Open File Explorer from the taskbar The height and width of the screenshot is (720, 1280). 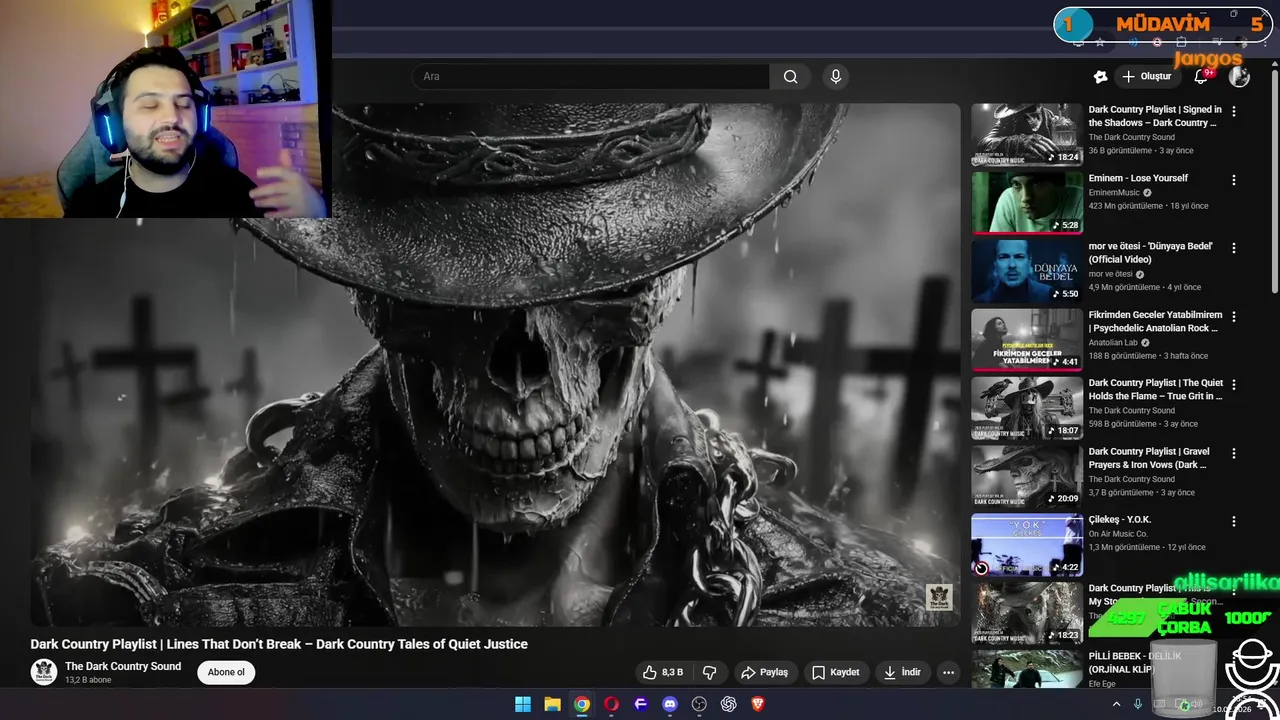tap(552, 704)
